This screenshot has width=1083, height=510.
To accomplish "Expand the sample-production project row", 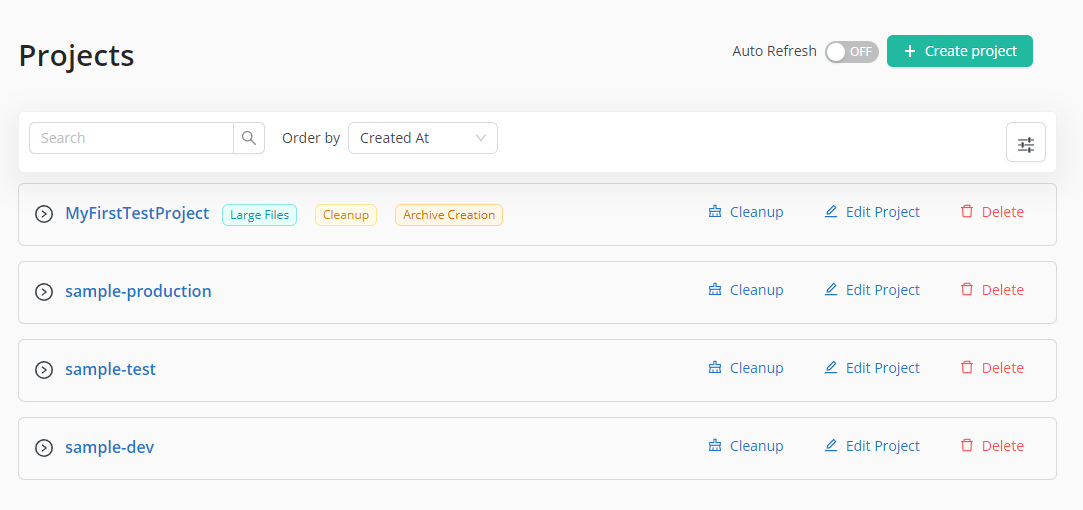I will click(44, 292).
